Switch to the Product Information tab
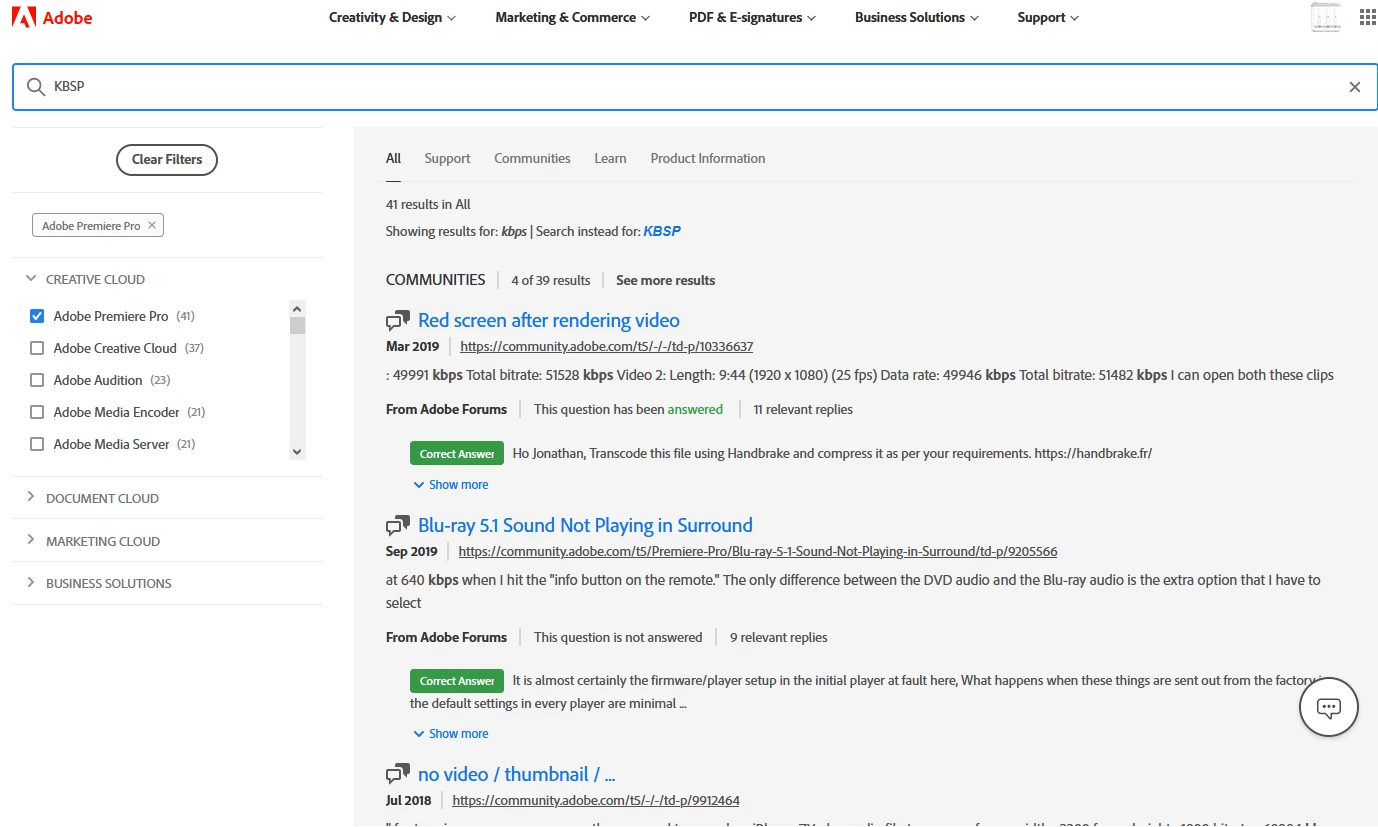1378x827 pixels. coord(708,158)
